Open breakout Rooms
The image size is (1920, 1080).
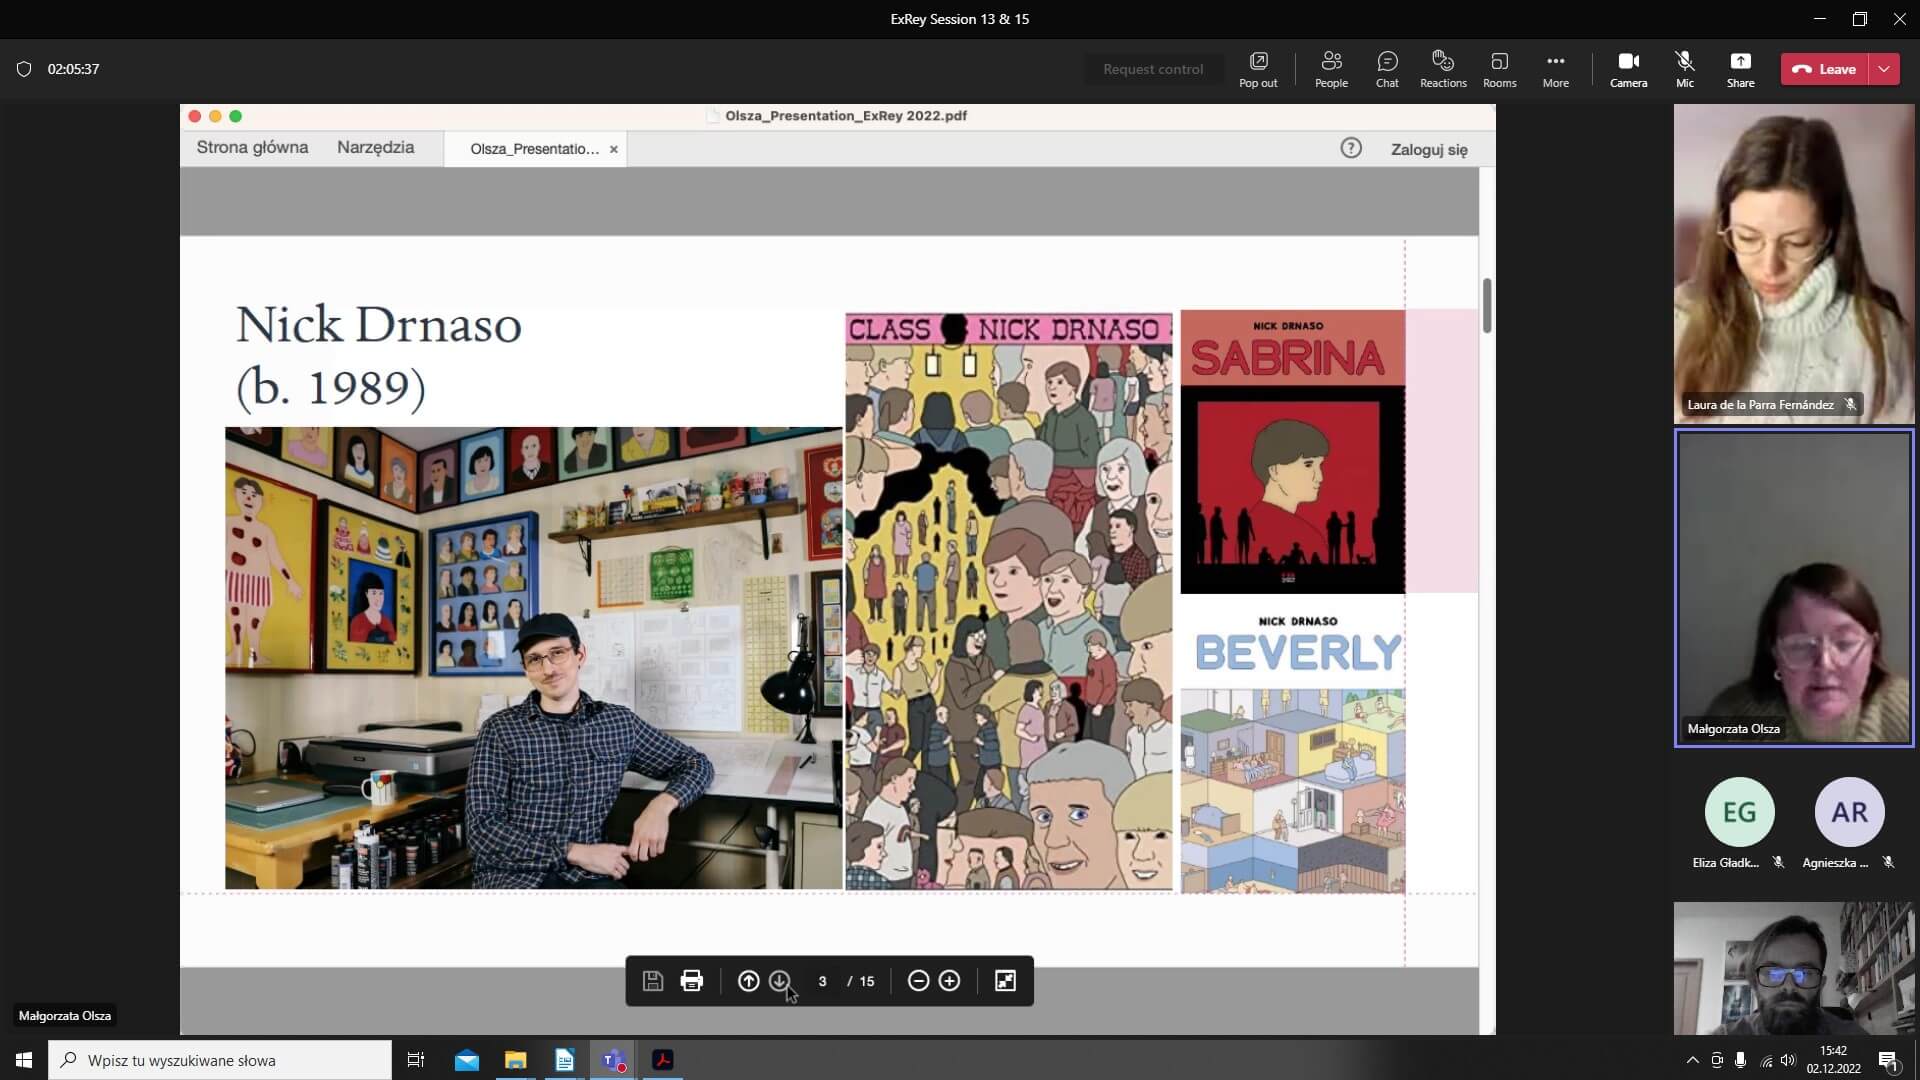click(x=1499, y=69)
